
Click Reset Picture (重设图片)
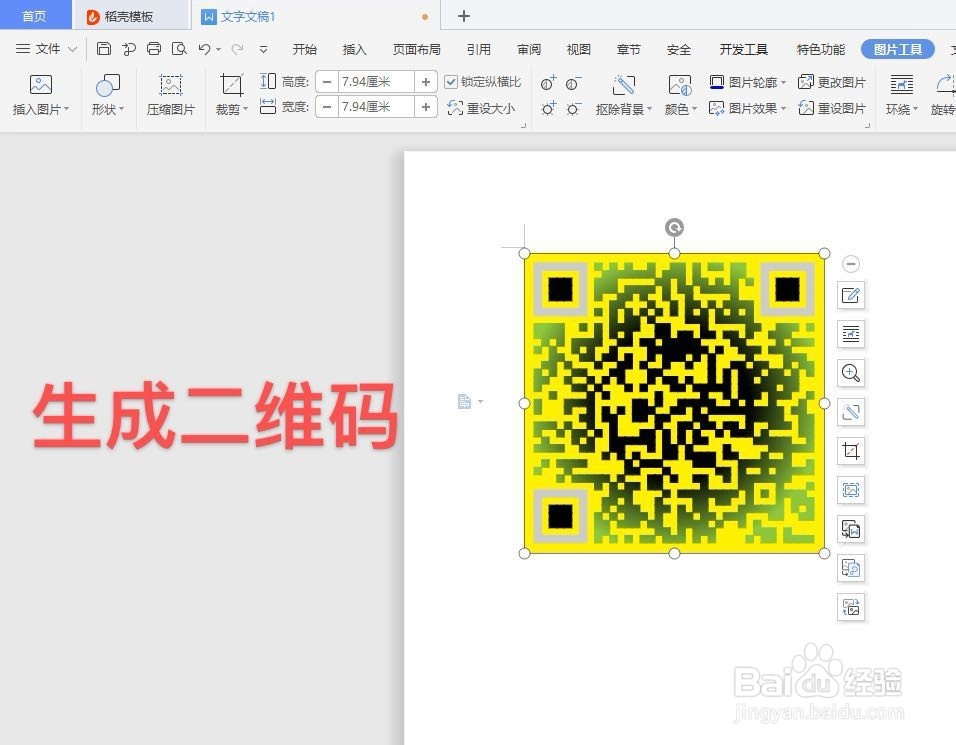point(832,108)
